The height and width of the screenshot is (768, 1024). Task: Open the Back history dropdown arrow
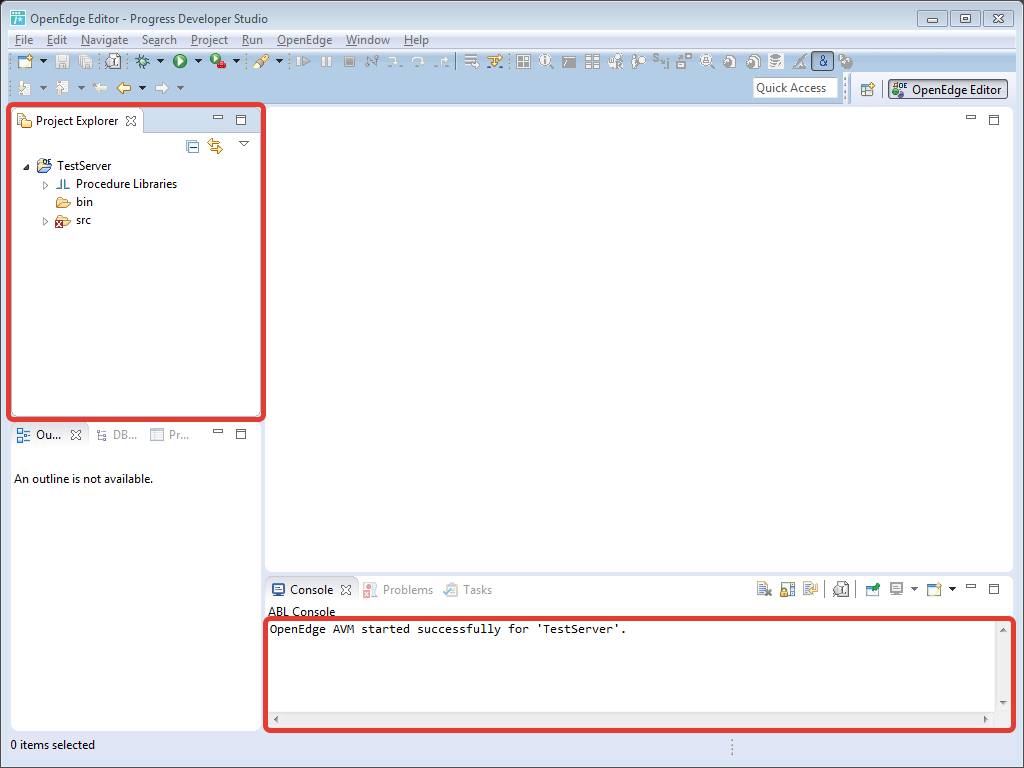click(142, 88)
